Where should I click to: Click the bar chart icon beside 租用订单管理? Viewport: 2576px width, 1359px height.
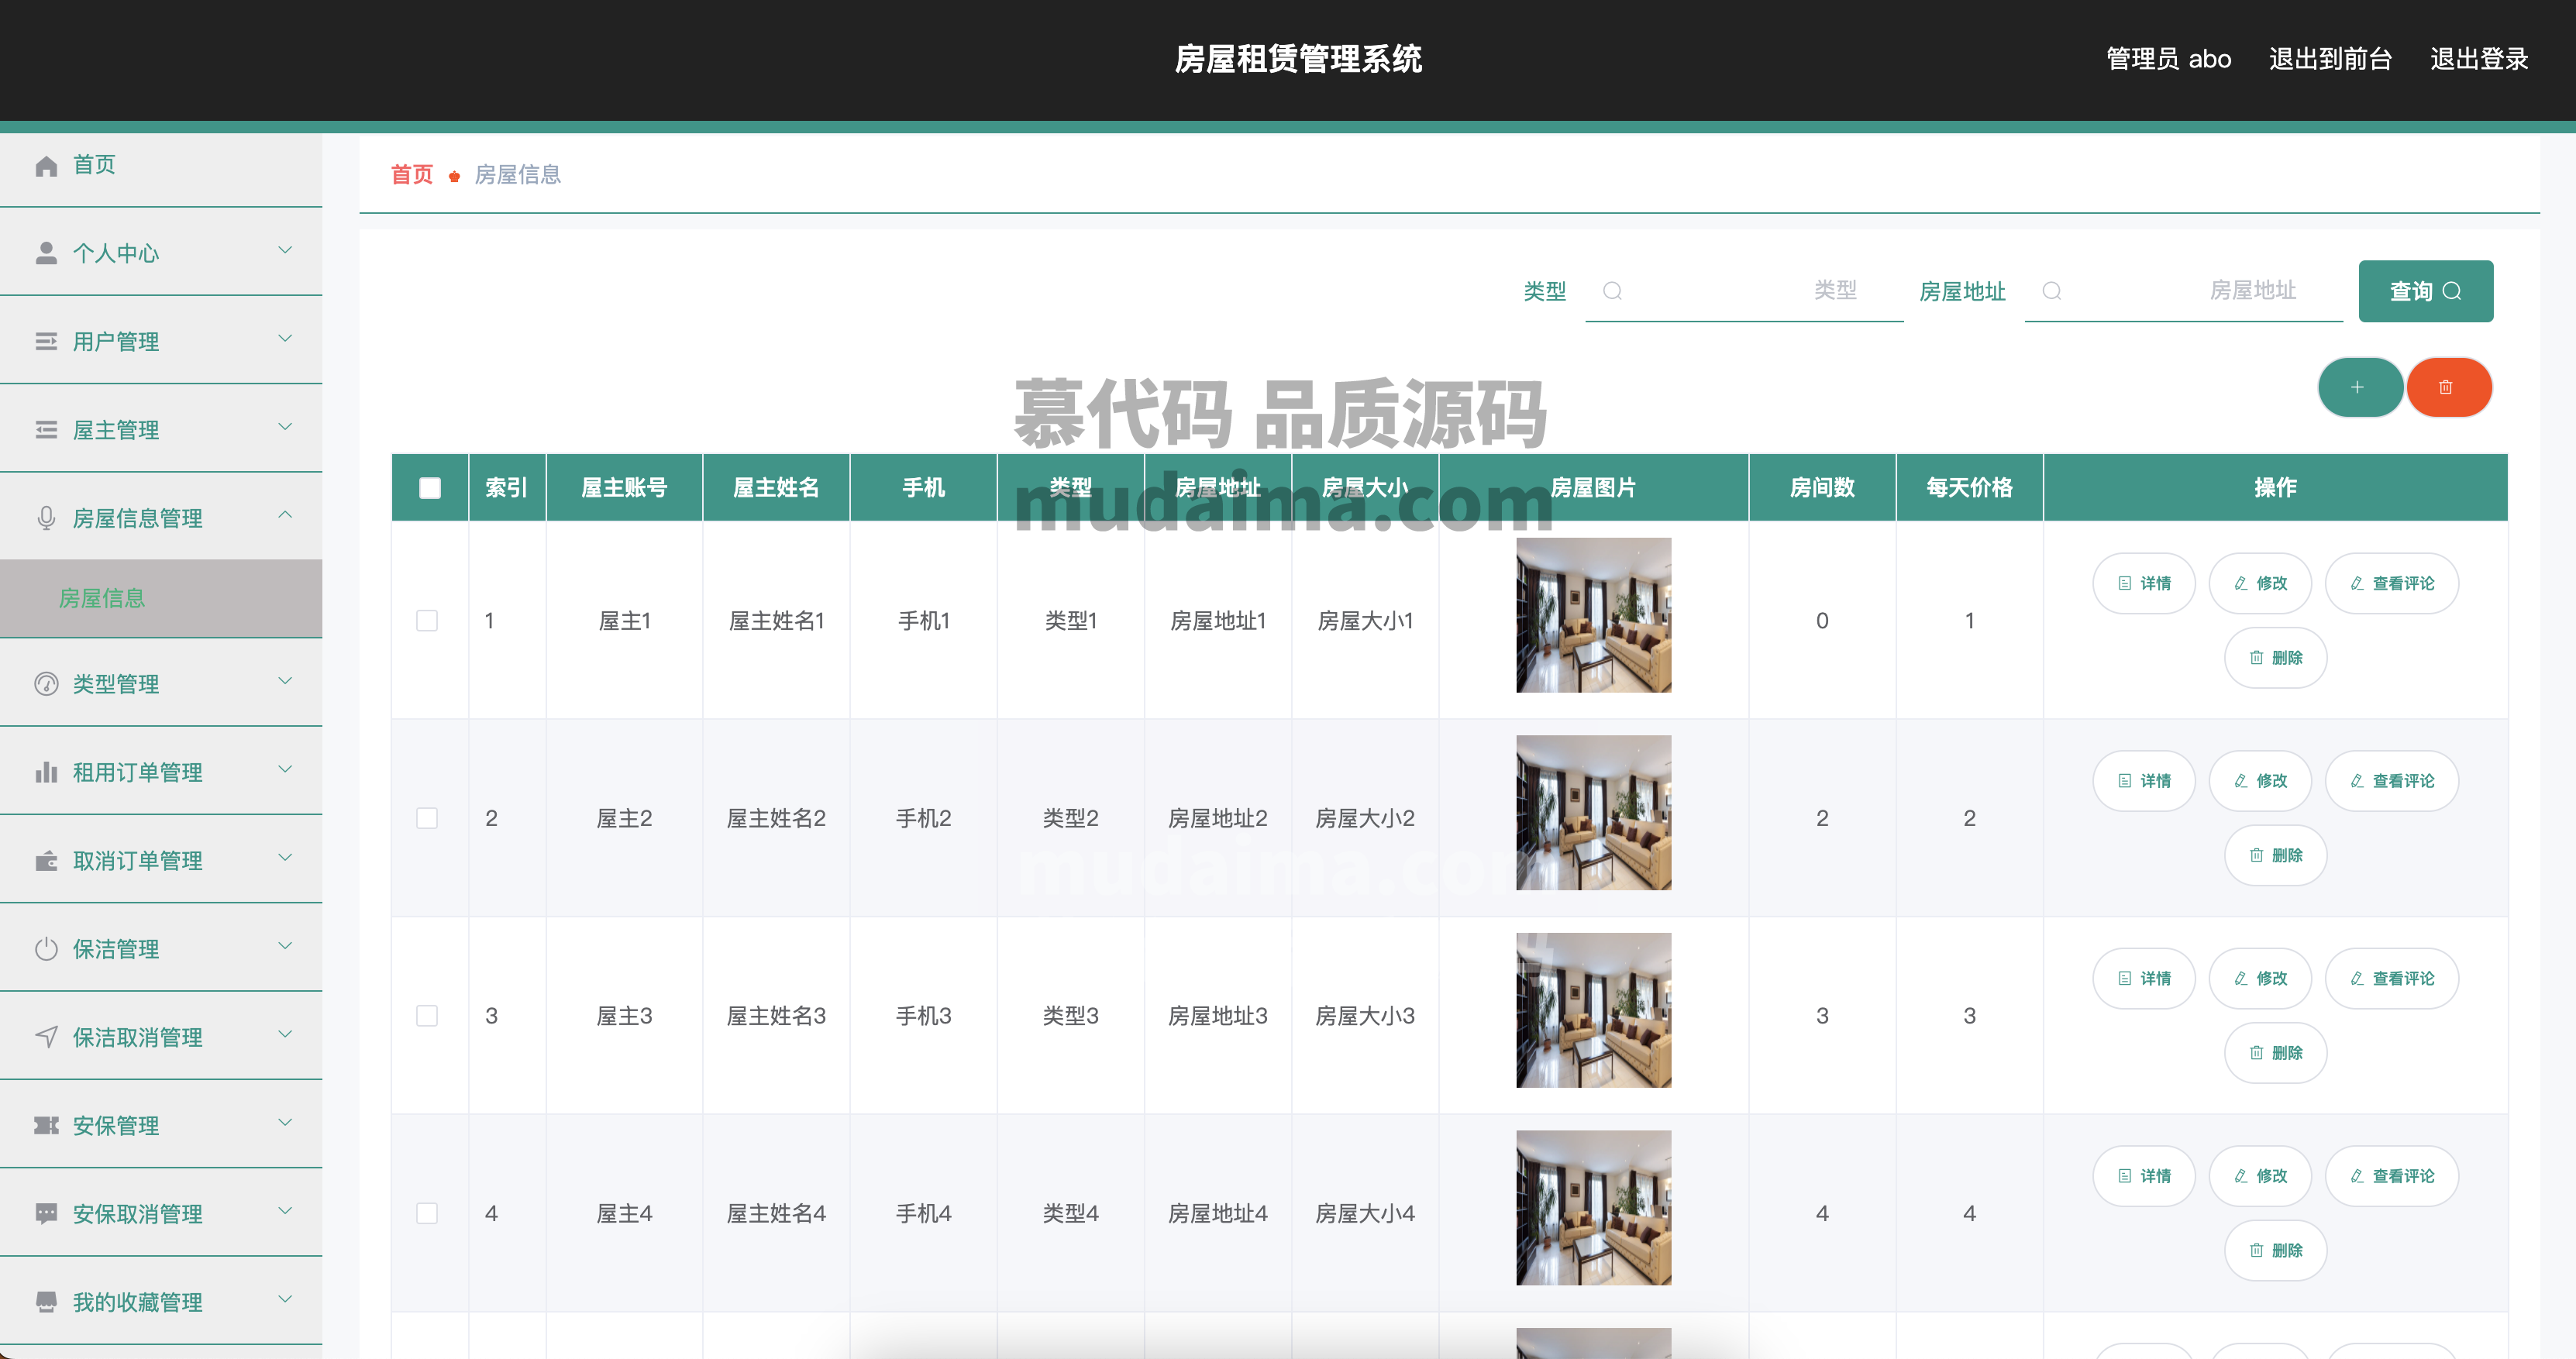point(46,772)
